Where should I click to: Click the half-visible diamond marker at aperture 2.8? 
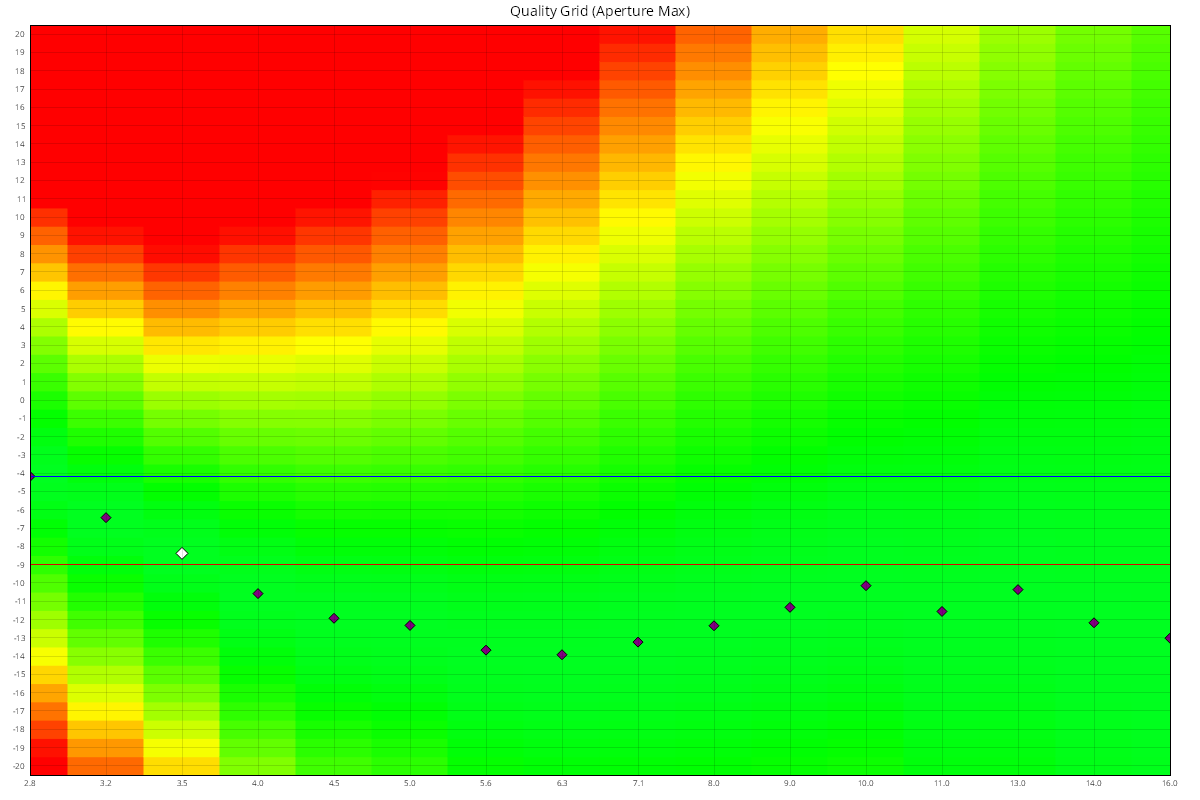click(x=32, y=476)
